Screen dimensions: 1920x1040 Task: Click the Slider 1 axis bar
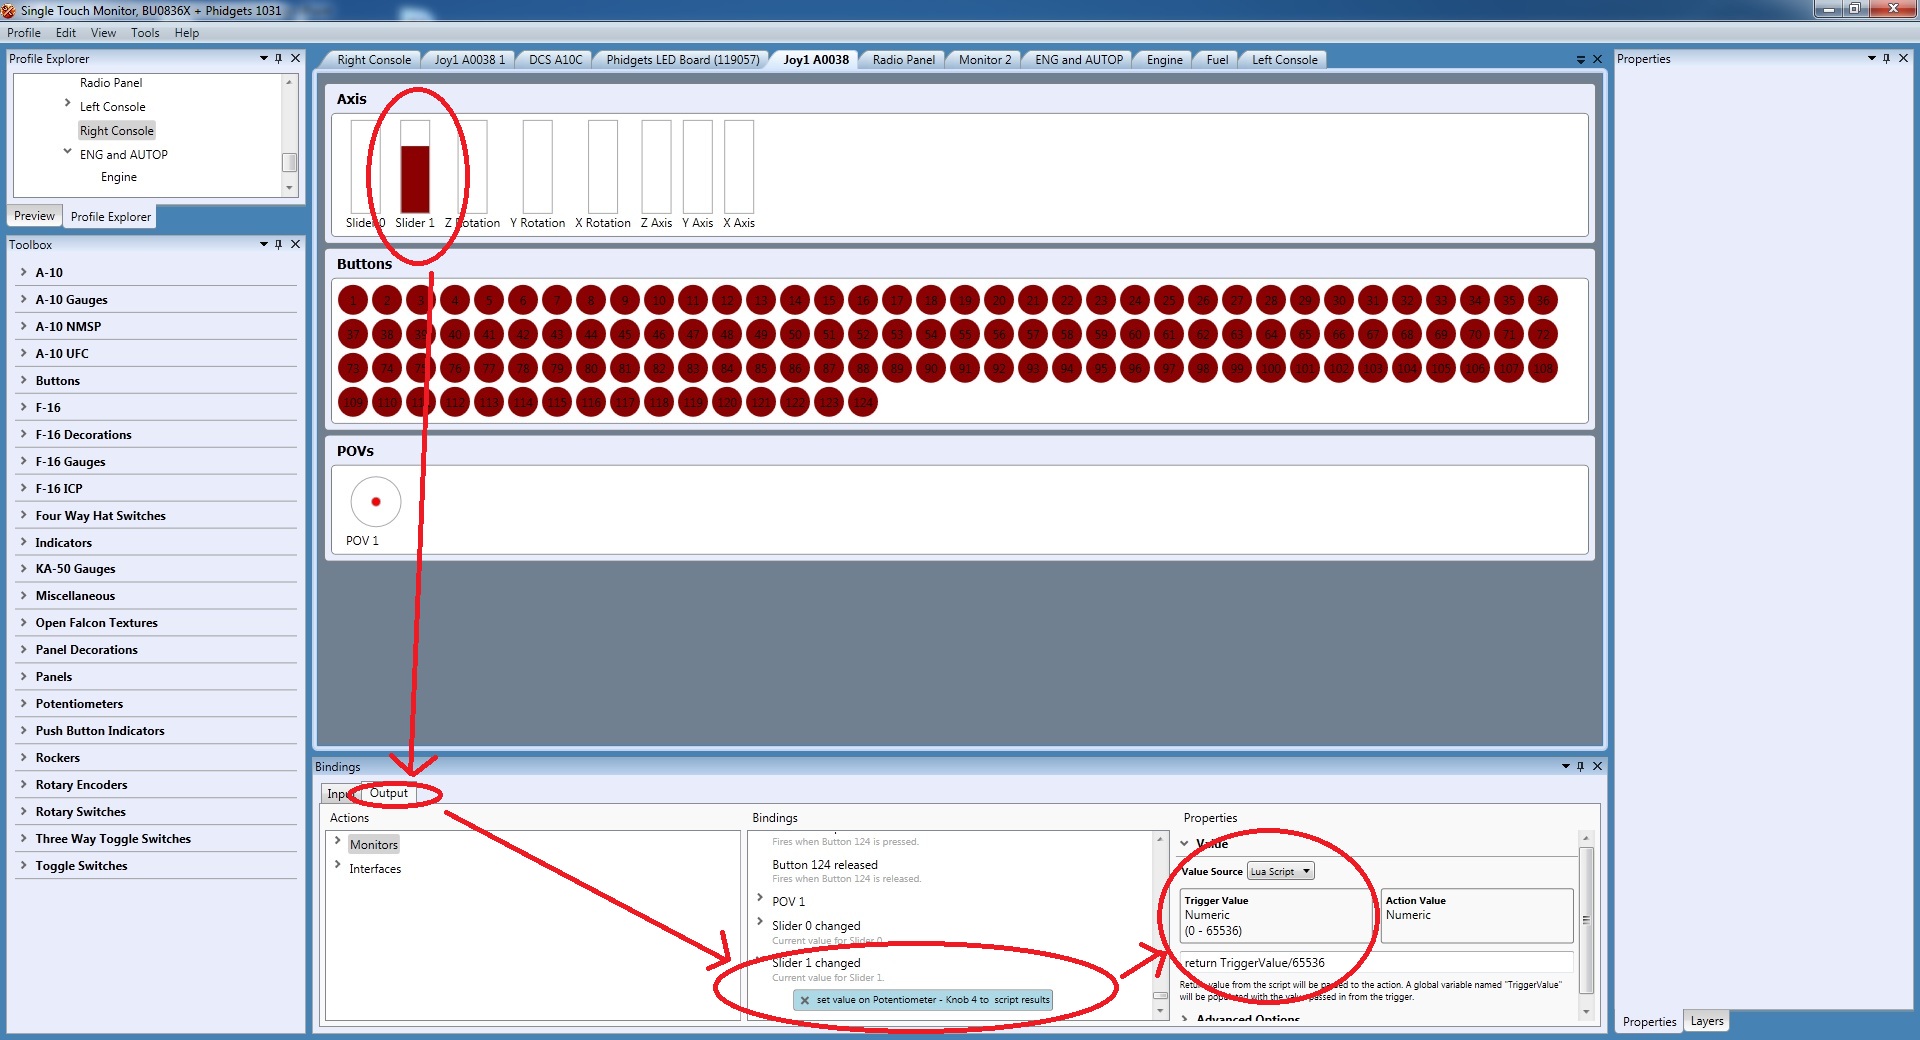point(415,167)
